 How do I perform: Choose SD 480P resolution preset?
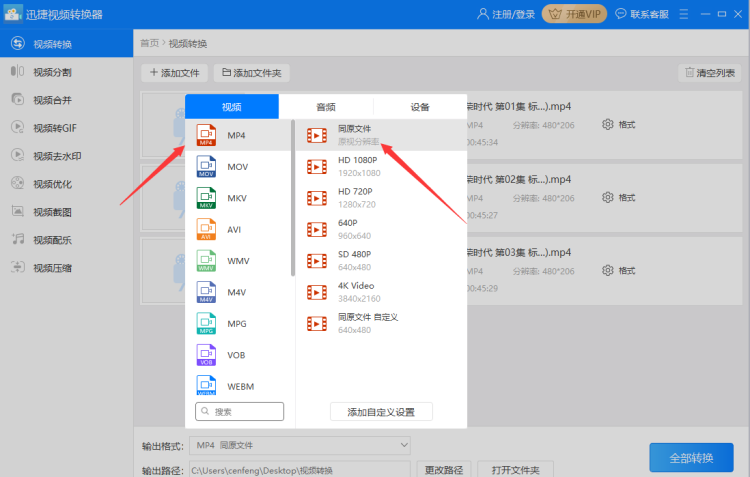click(381, 261)
